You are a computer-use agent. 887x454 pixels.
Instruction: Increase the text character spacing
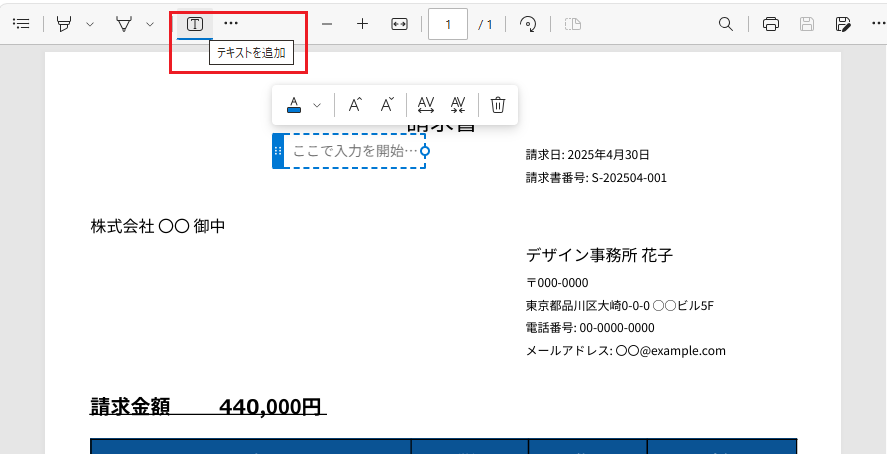425,105
